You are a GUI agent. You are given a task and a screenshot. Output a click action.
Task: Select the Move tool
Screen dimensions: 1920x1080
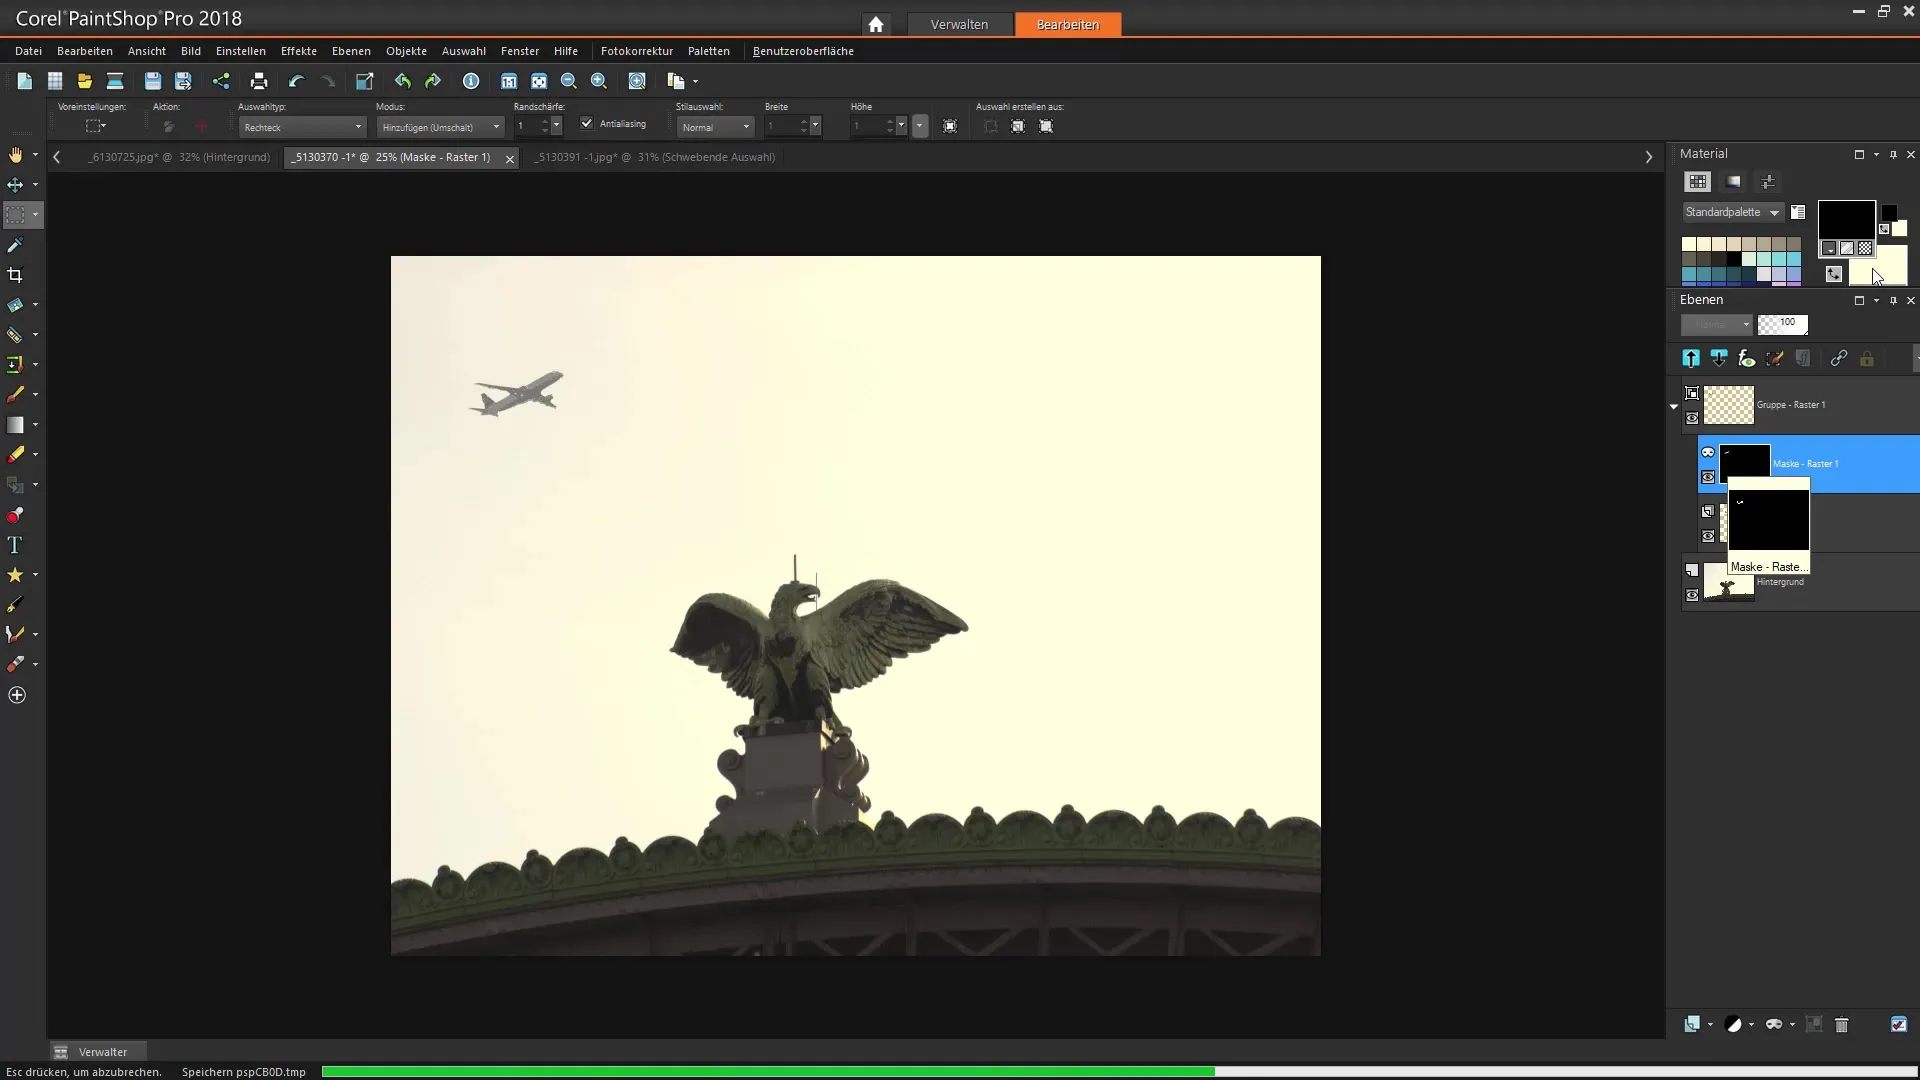pyautogui.click(x=15, y=185)
